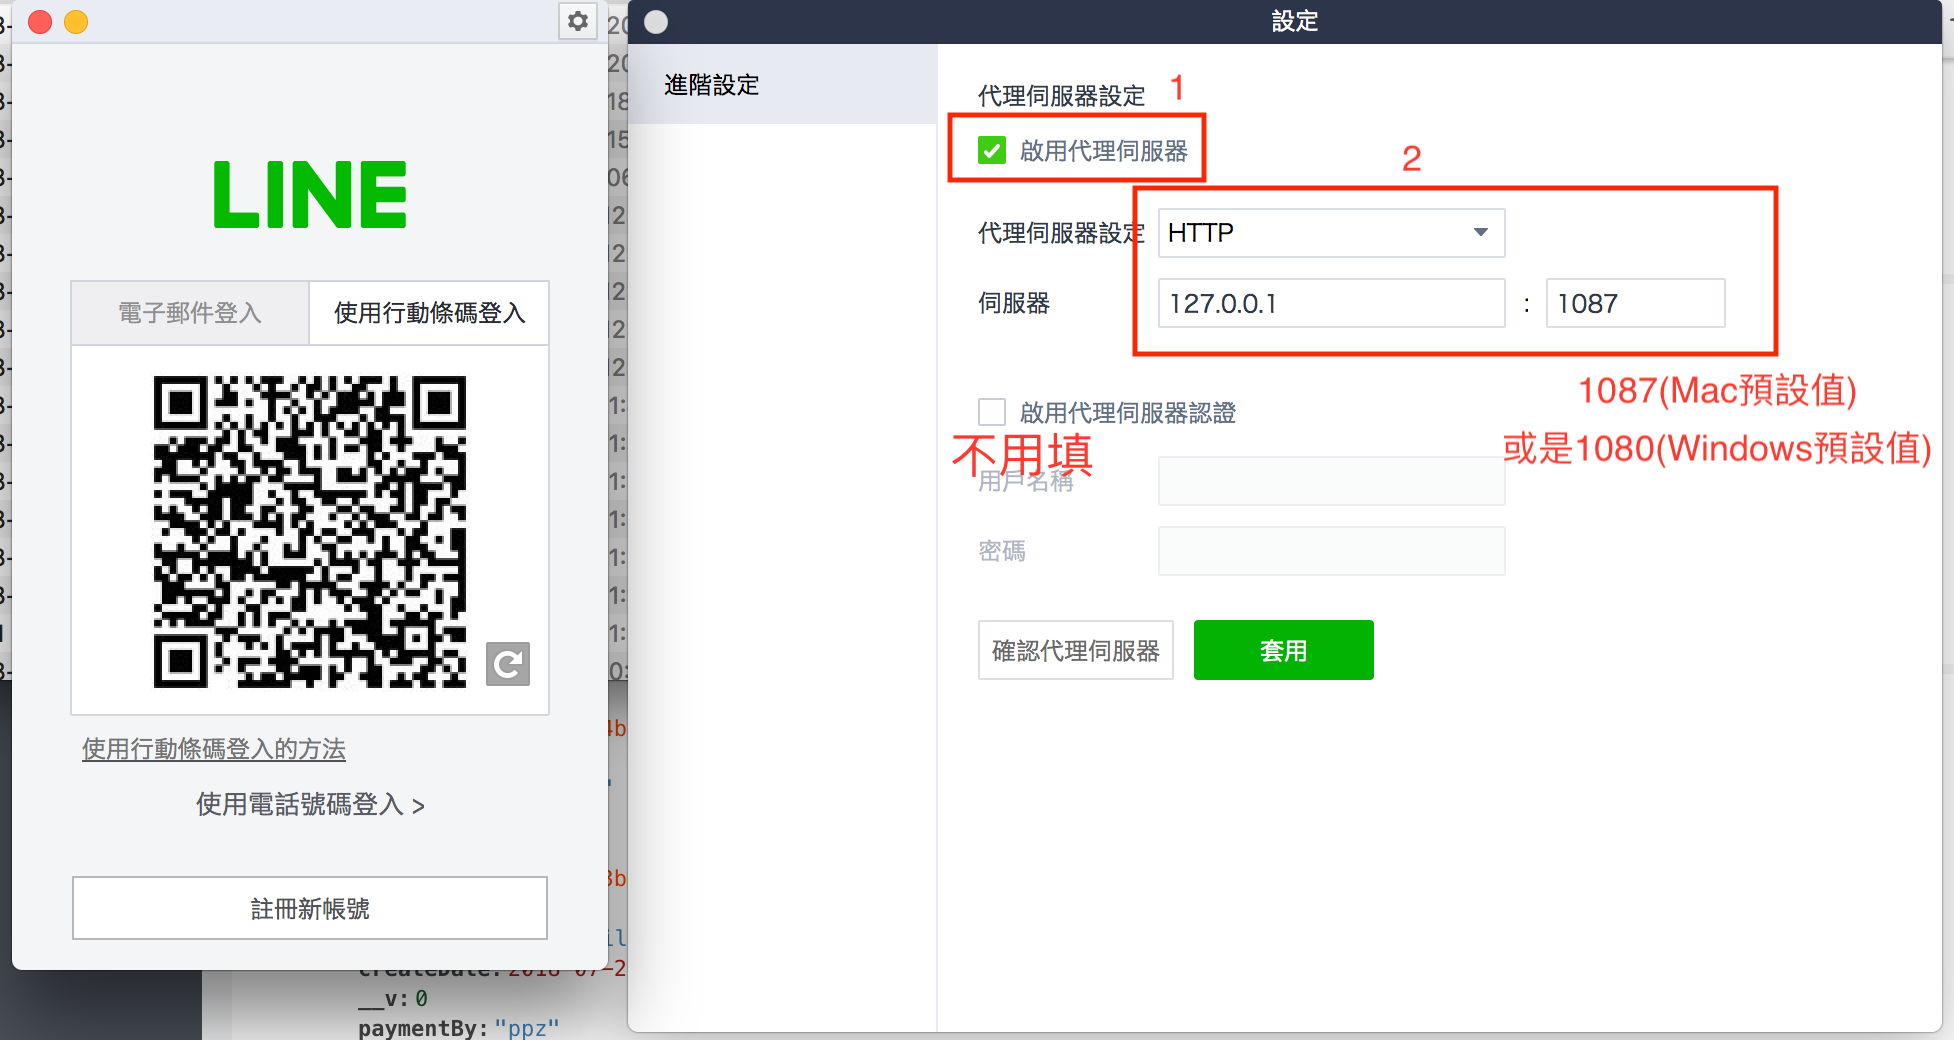Switch to the 電子郵件登入 tab
Viewport: 1954px width, 1040px height.
coord(188,312)
